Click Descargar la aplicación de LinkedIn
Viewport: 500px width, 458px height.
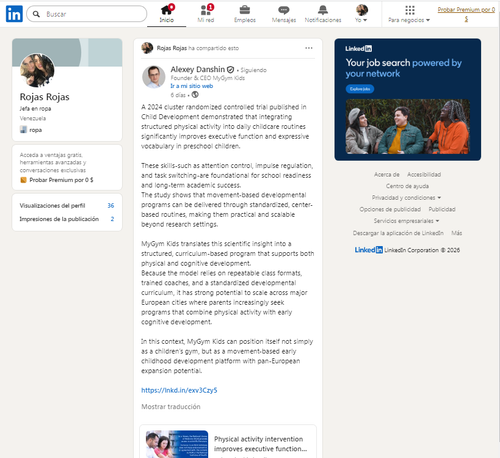[x=398, y=233]
